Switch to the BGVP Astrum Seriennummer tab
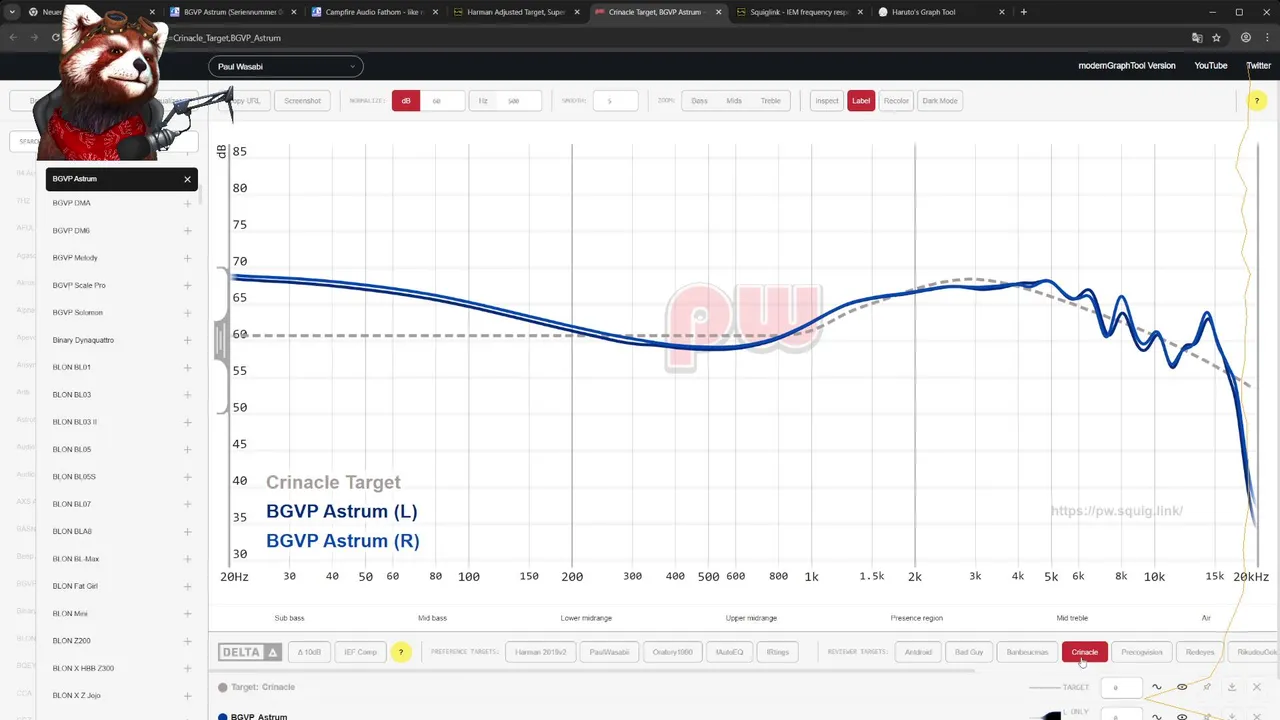 pyautogui.click(x=234, y=12)
